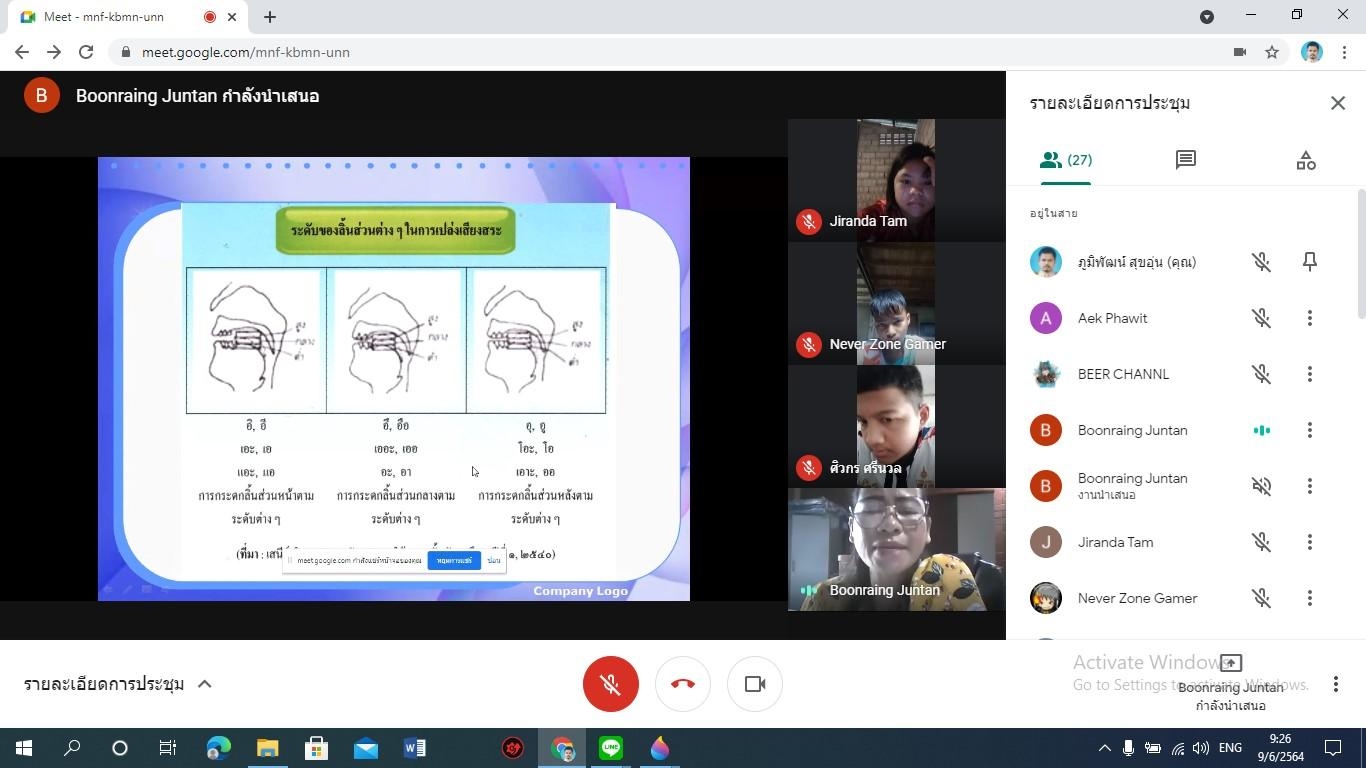Open the activities shapes tab
Image resolution: width=1366 pixels, height=768 pixels.
click(x=1305, y=160)
